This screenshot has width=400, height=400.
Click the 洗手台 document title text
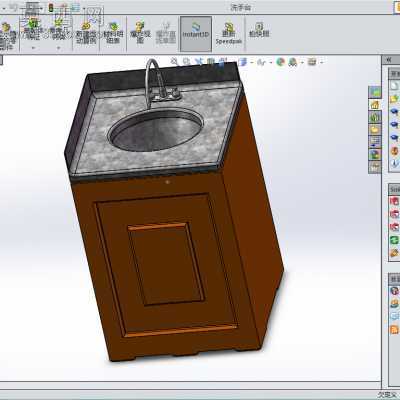click(x=241, y=7)
